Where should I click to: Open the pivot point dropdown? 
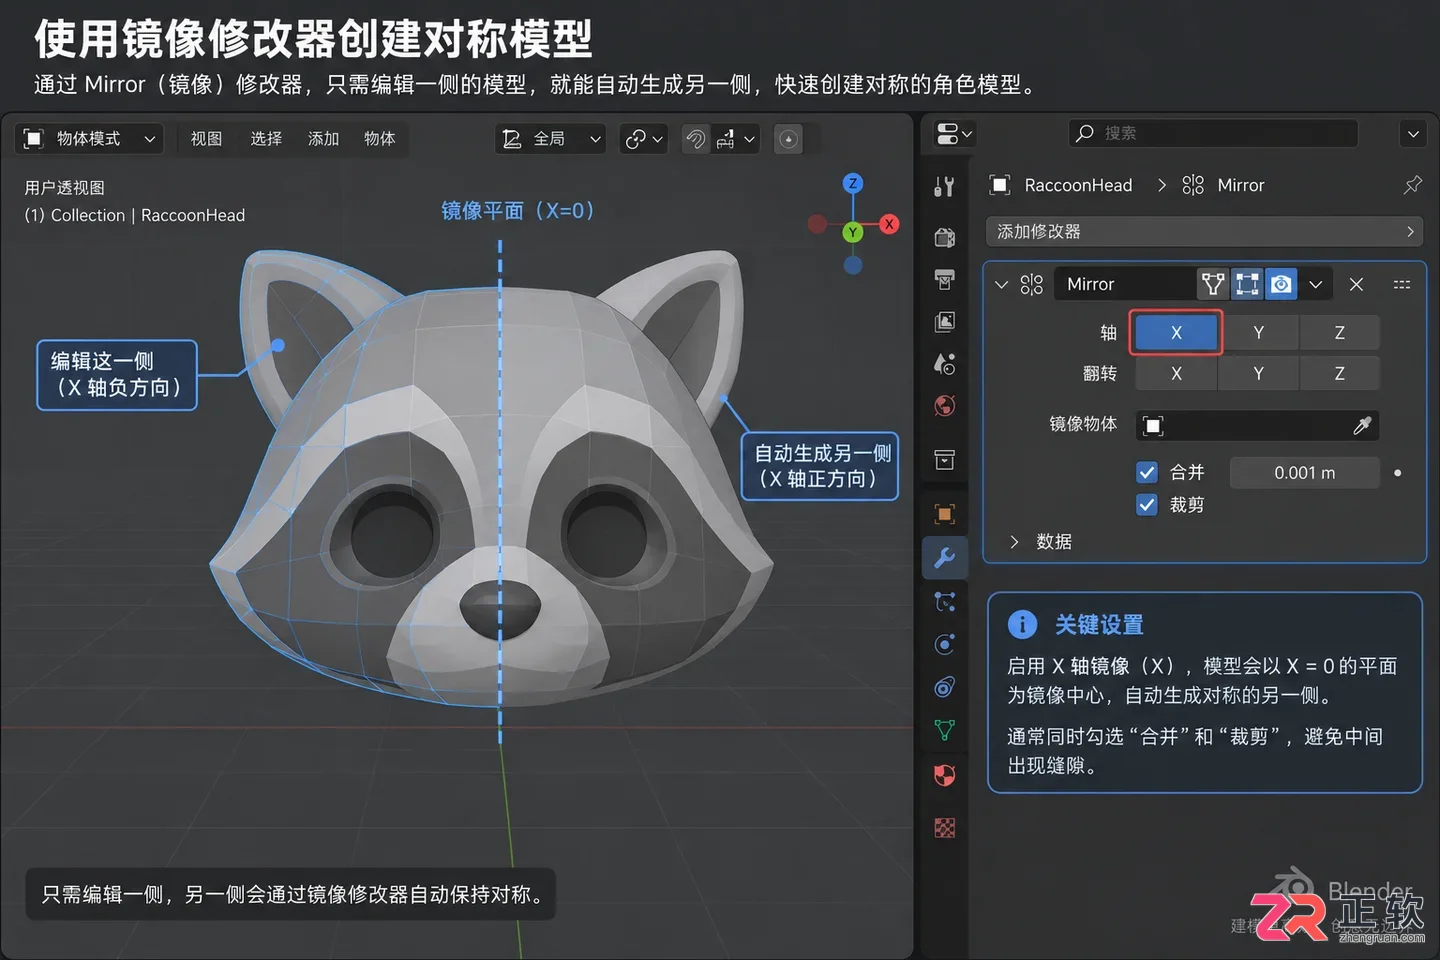point(643,139)
